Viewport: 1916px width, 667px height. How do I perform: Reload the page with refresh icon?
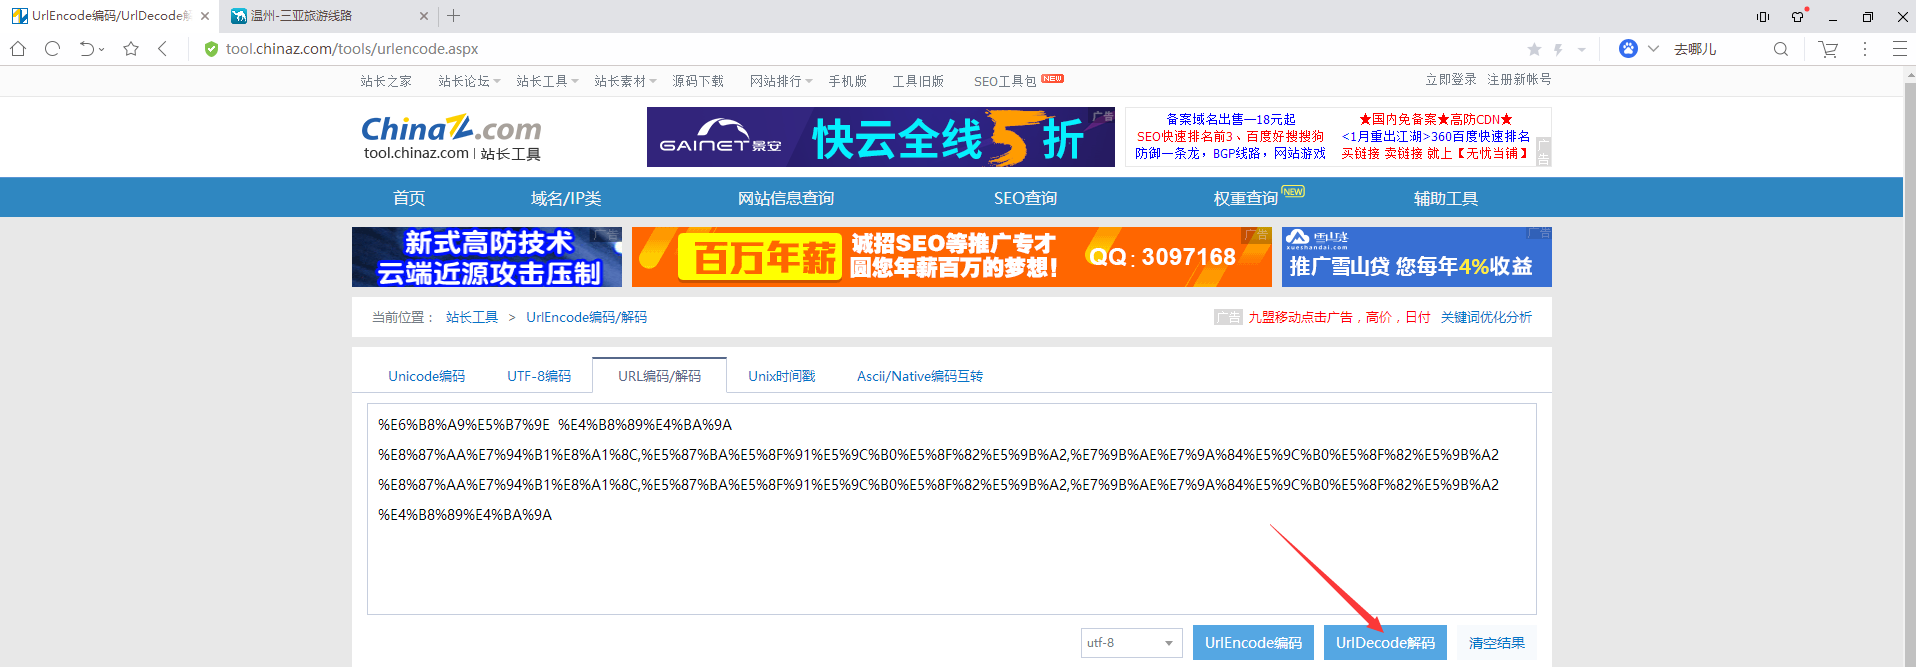[x=53, y=49]
